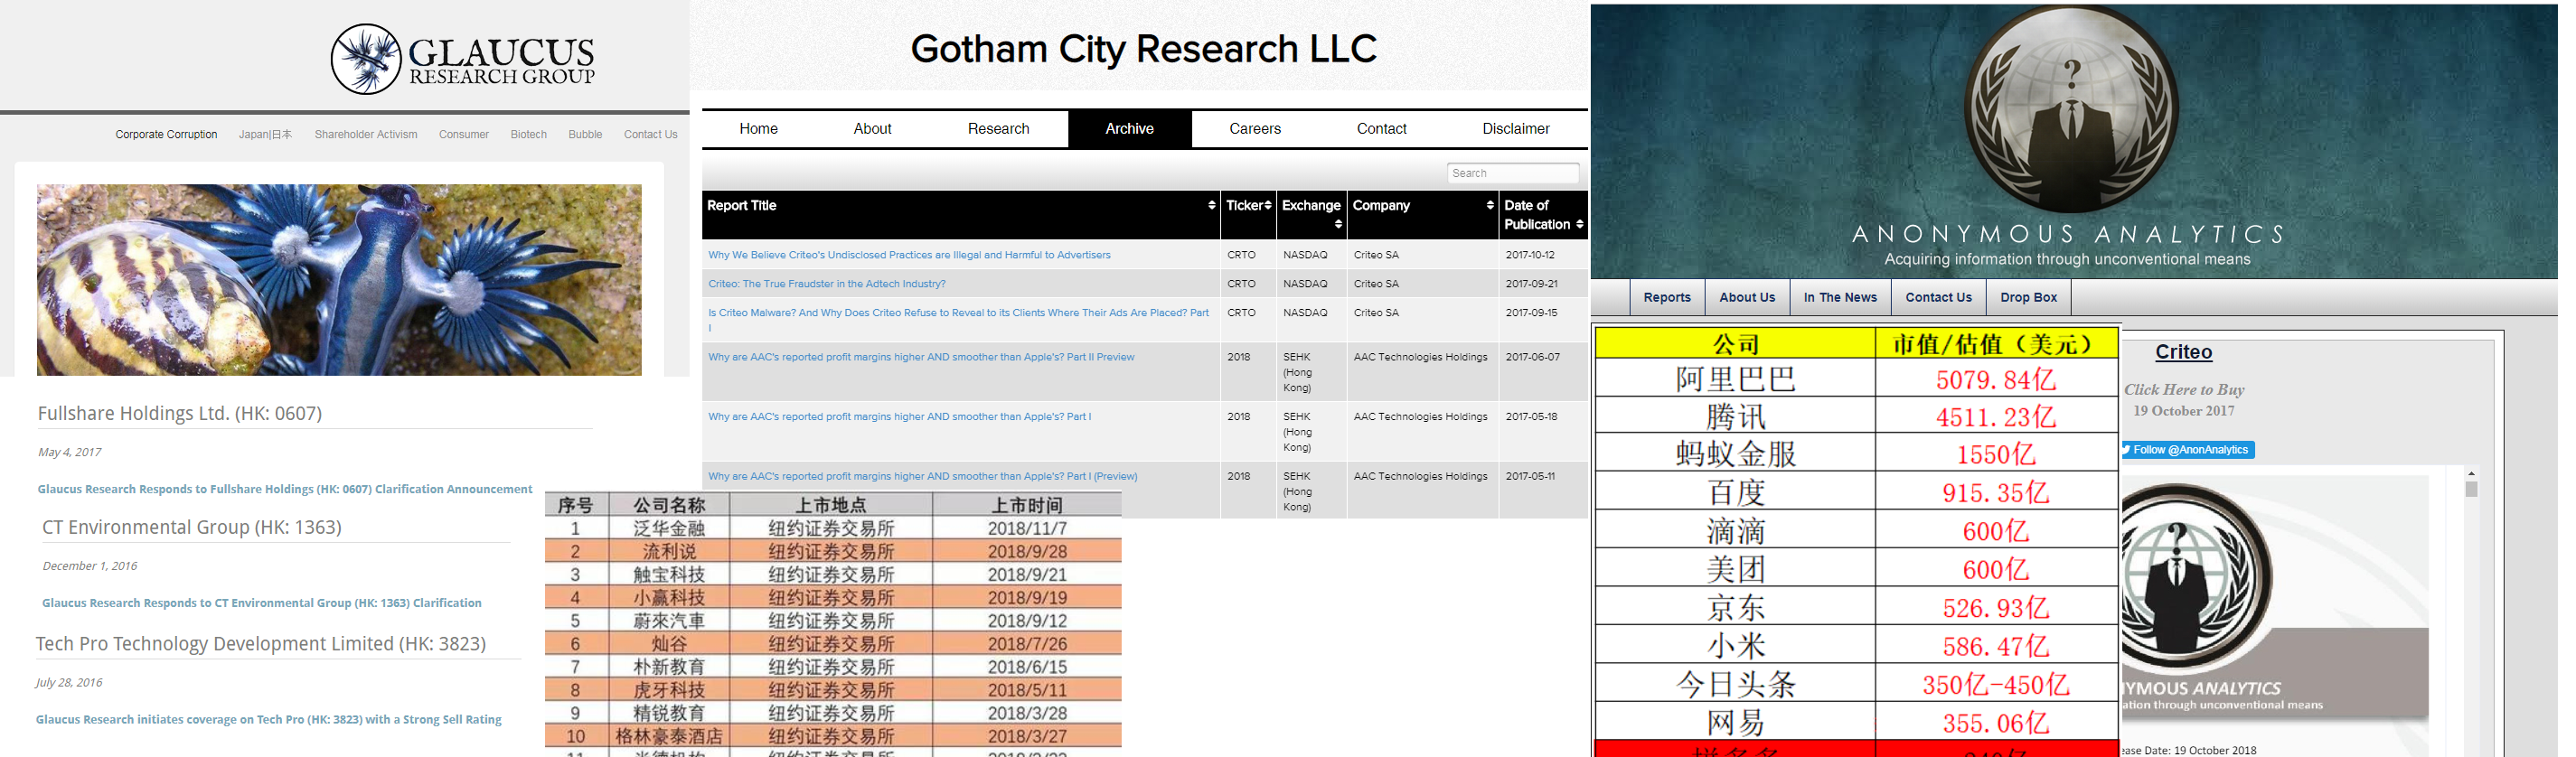
Task: Click the 915.35亿 valuation cell
Action: 1996,493
